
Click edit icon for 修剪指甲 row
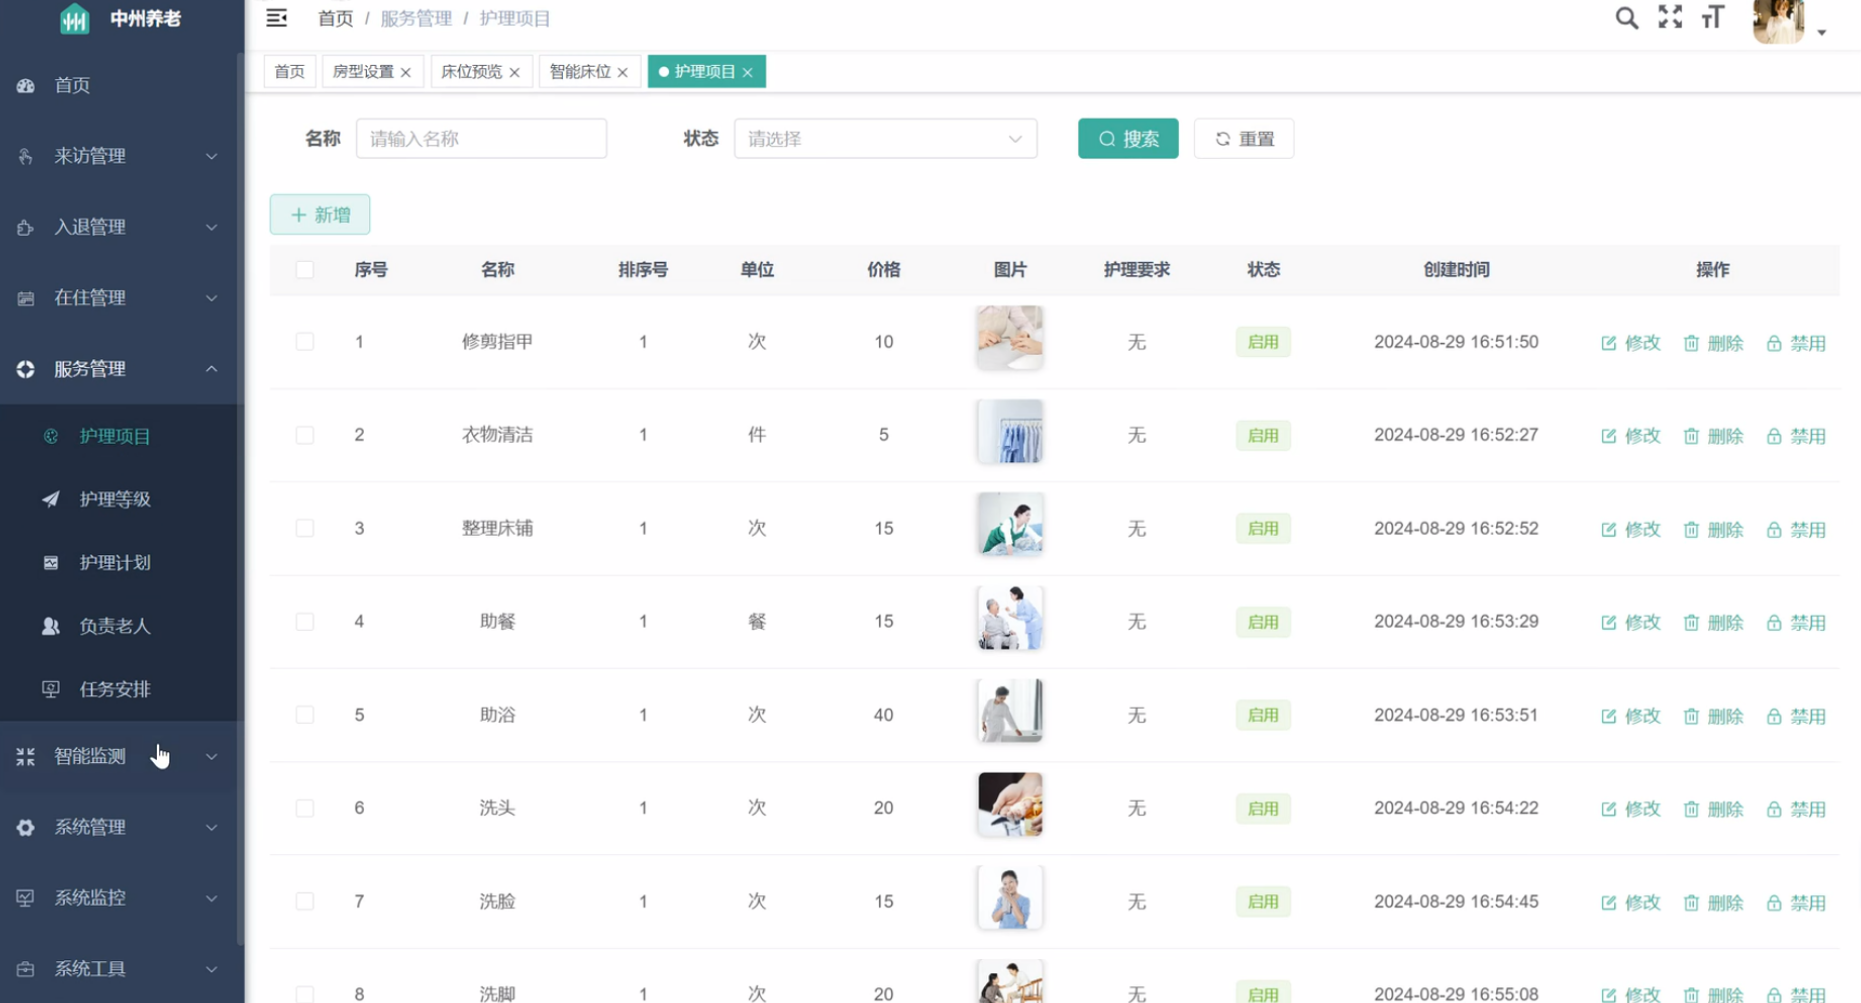click(1608, 343)
